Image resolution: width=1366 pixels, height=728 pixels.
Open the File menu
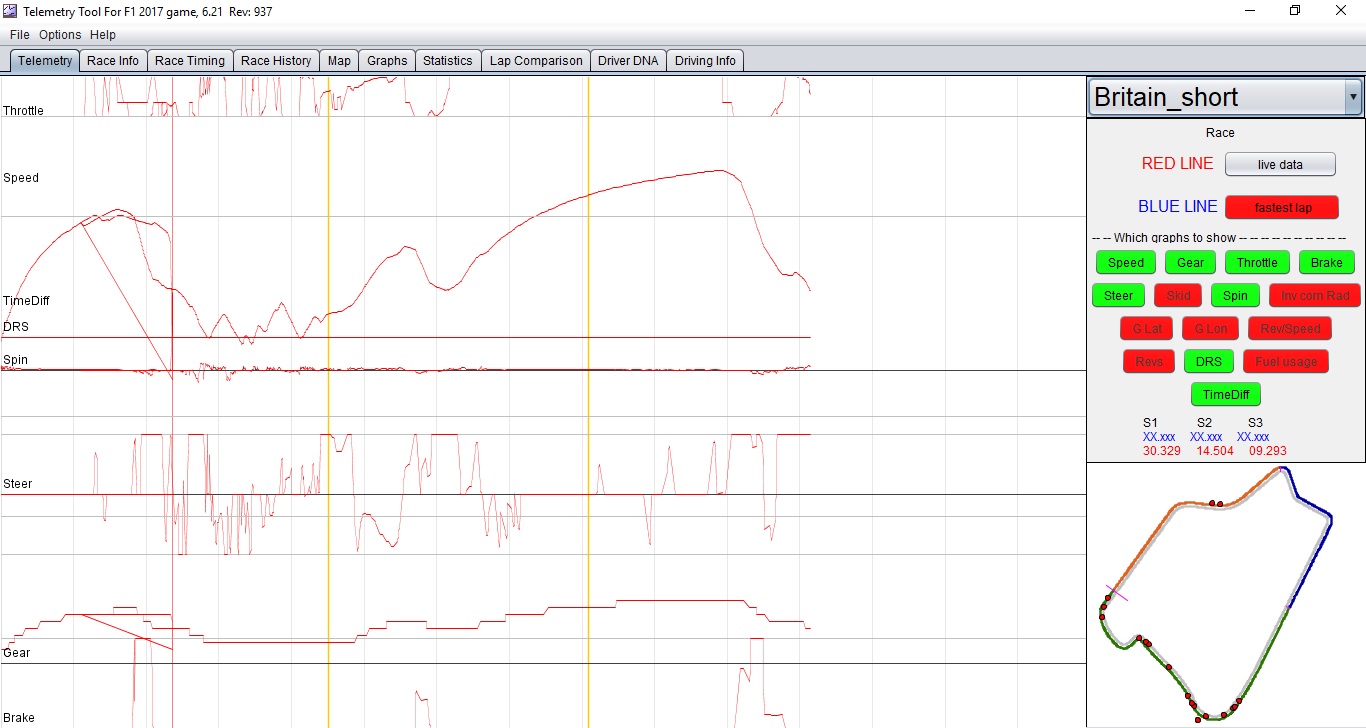(x=19, y=35)
